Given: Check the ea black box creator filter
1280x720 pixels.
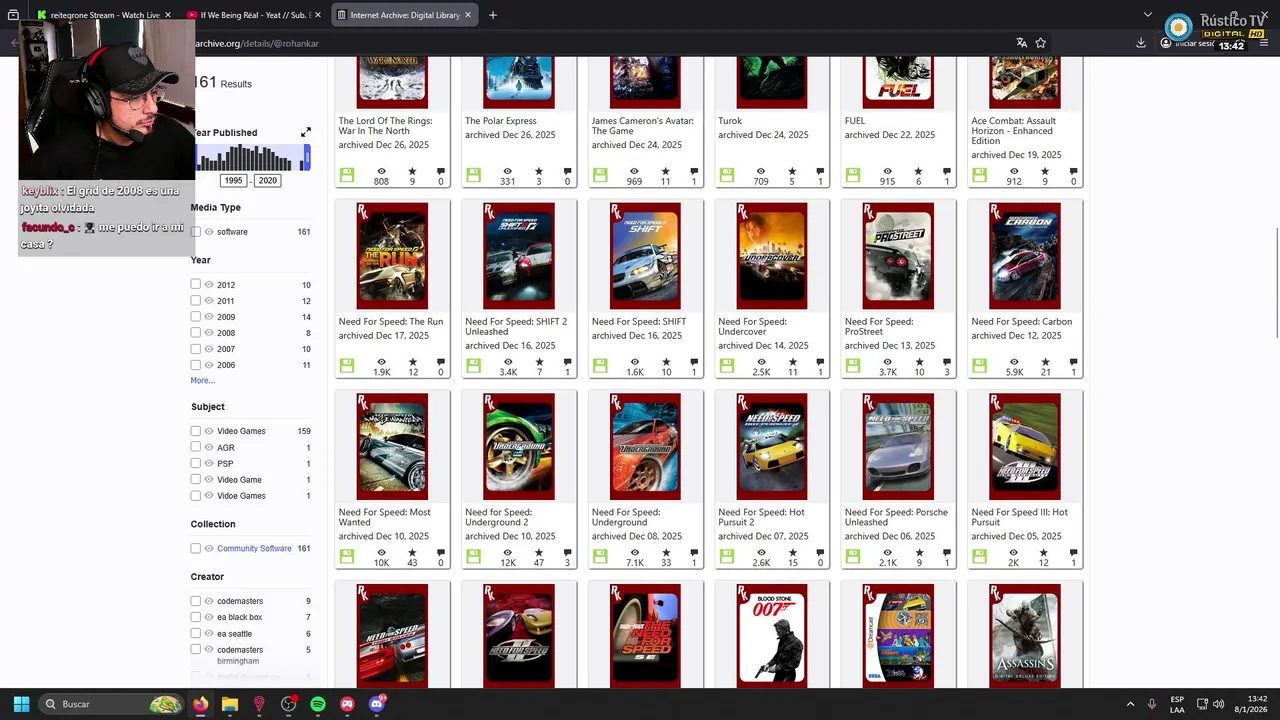Looking at the screenshot, I should click(196, 617).
